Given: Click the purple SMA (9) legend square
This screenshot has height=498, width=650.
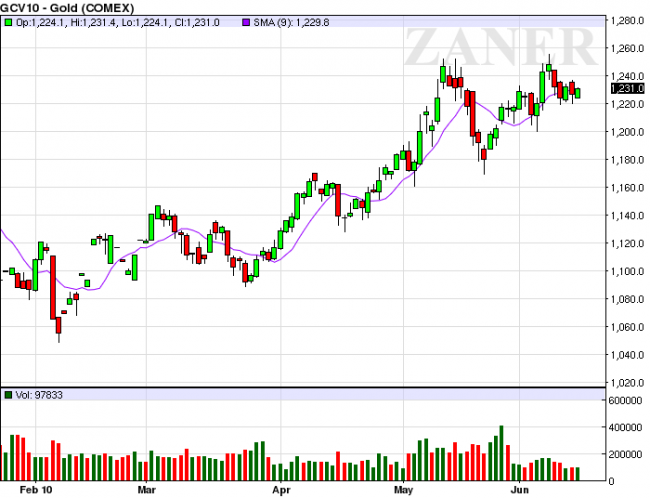Looking at the screenshot, I should click(x=246, y=22).
